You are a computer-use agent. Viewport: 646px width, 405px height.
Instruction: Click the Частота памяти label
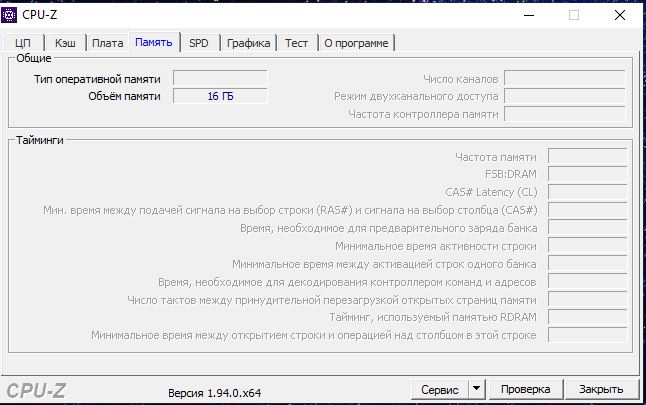tap(496, 157)
